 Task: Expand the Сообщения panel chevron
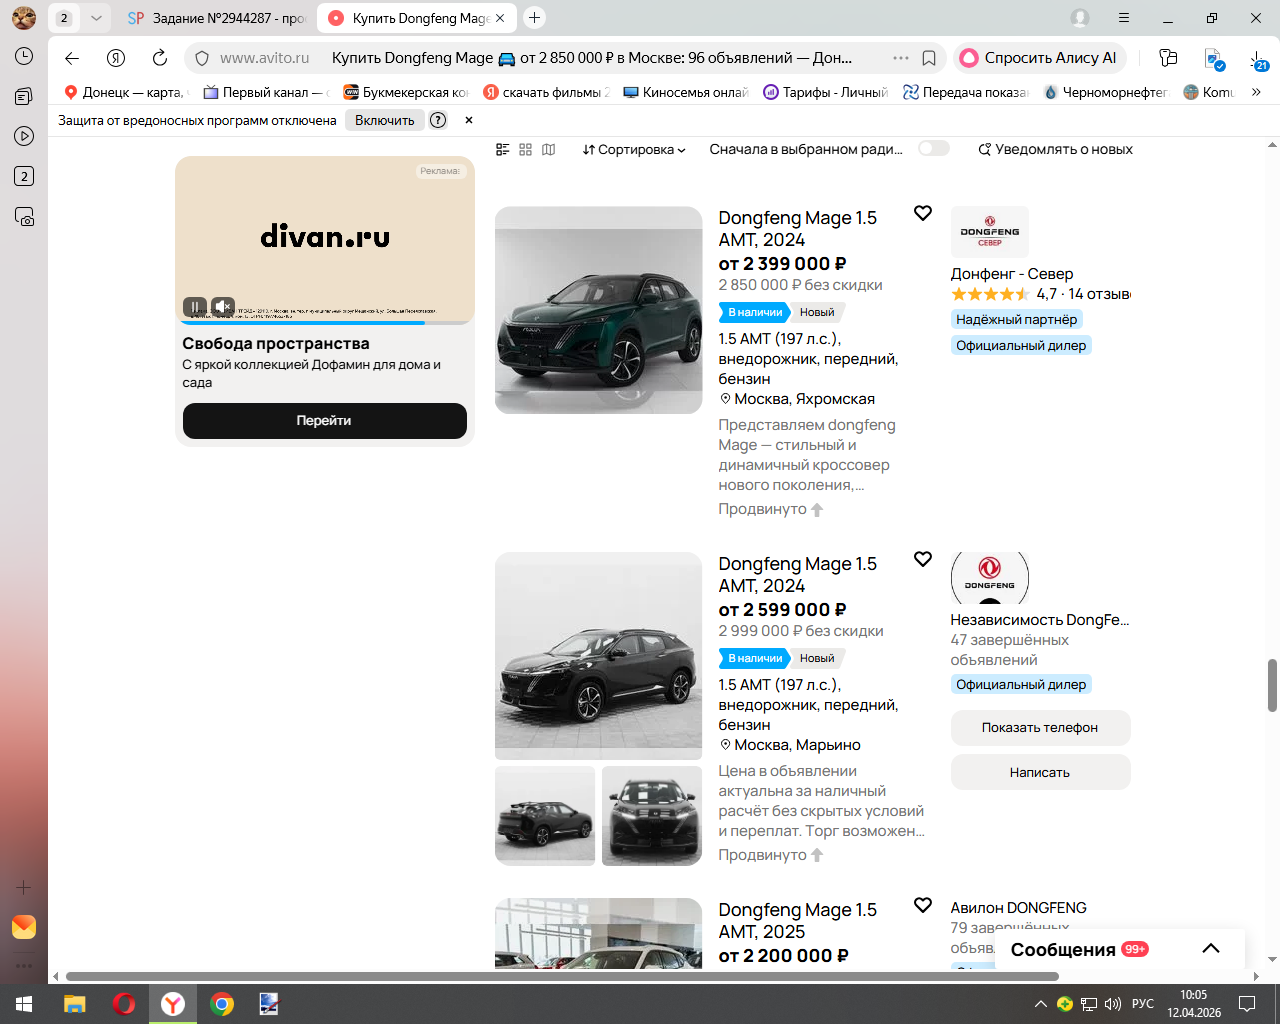click(1211, 949)
